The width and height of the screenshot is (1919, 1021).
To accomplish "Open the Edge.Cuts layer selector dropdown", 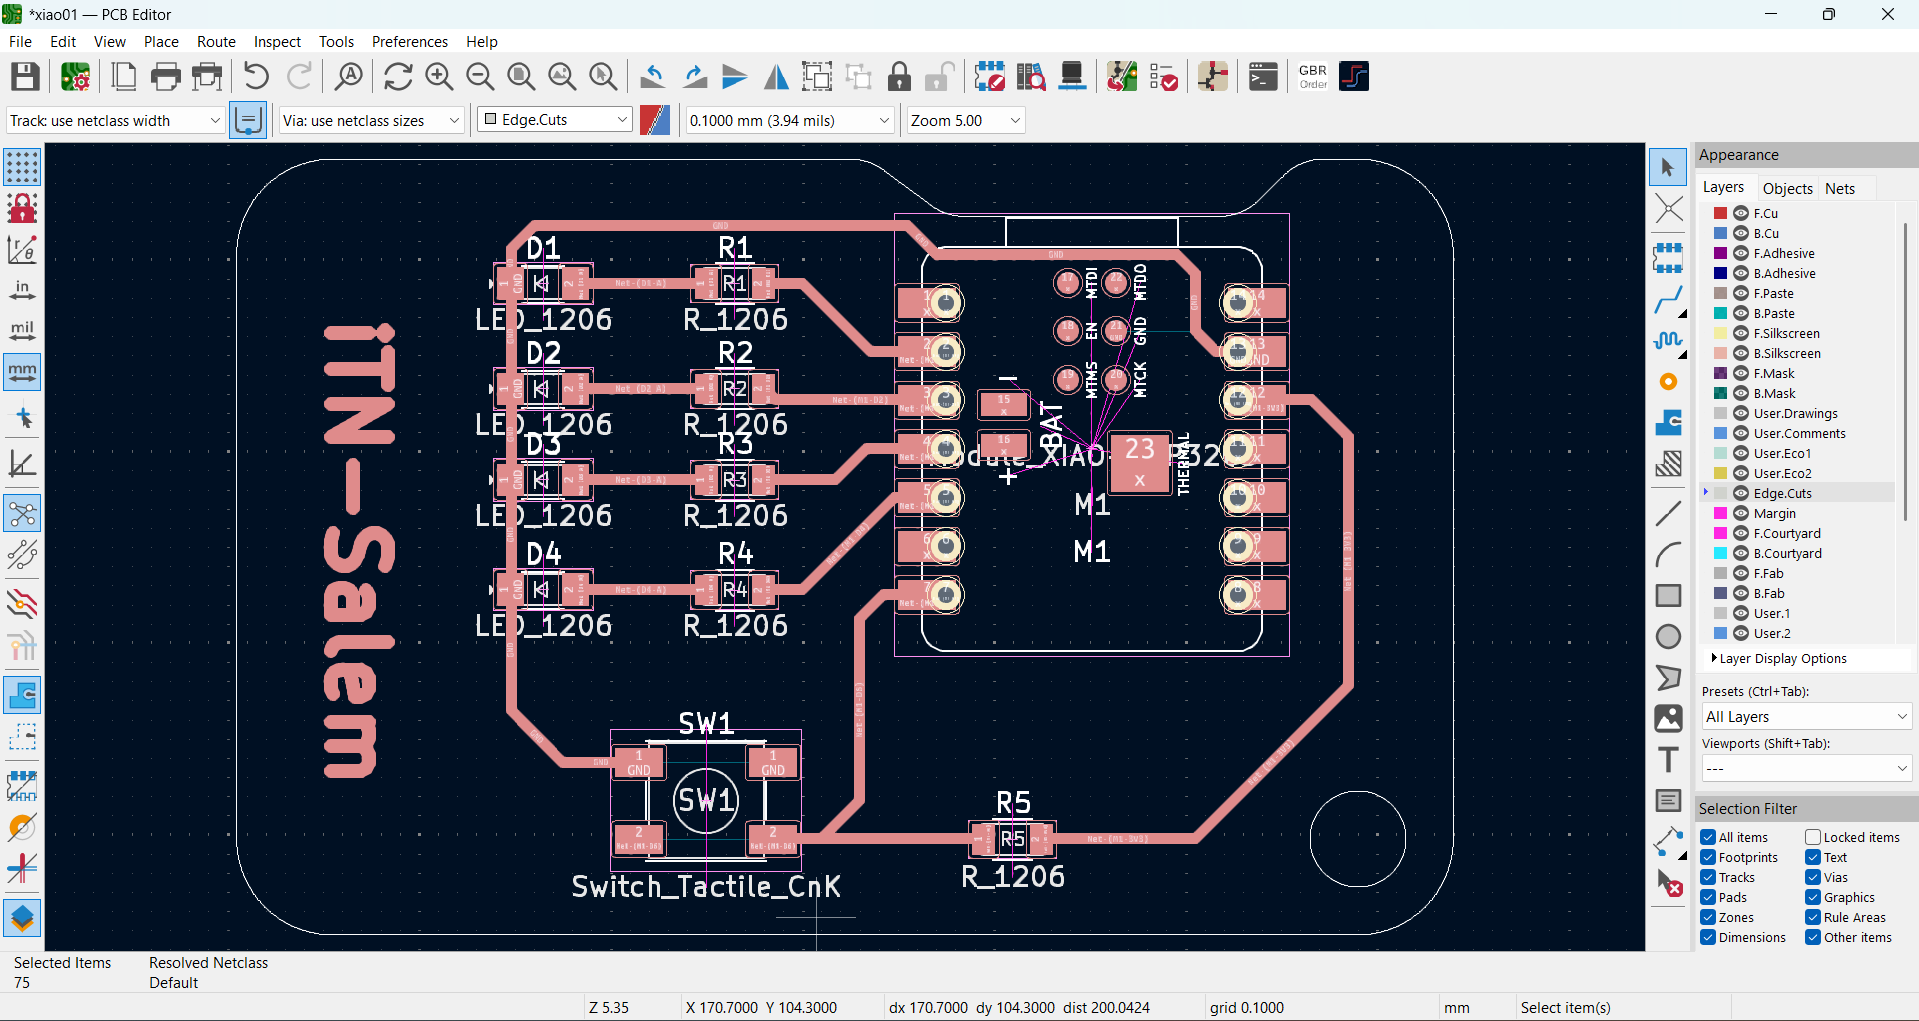I will (555, 120).
